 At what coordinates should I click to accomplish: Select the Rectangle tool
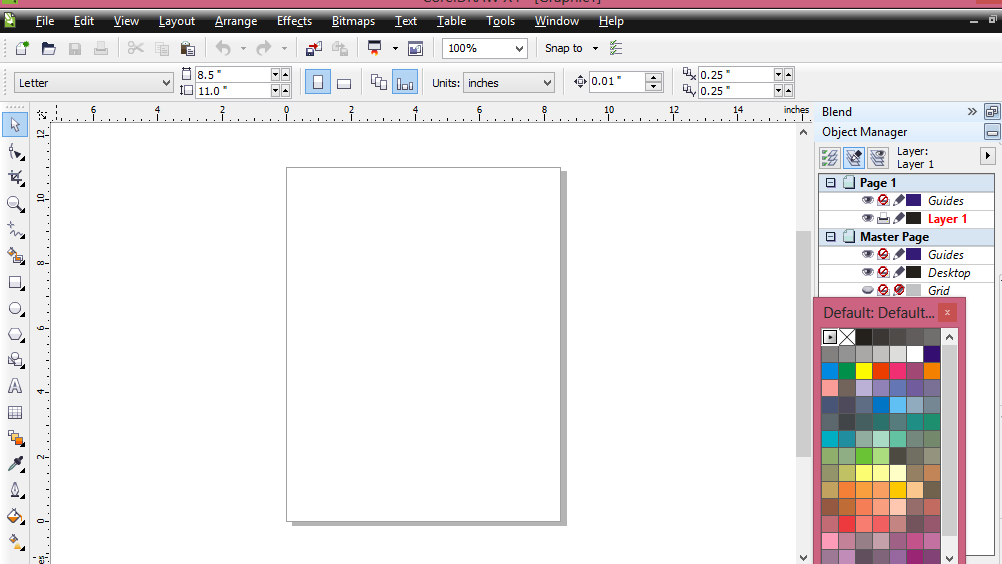pyautogui.click(x=15, y=282)
